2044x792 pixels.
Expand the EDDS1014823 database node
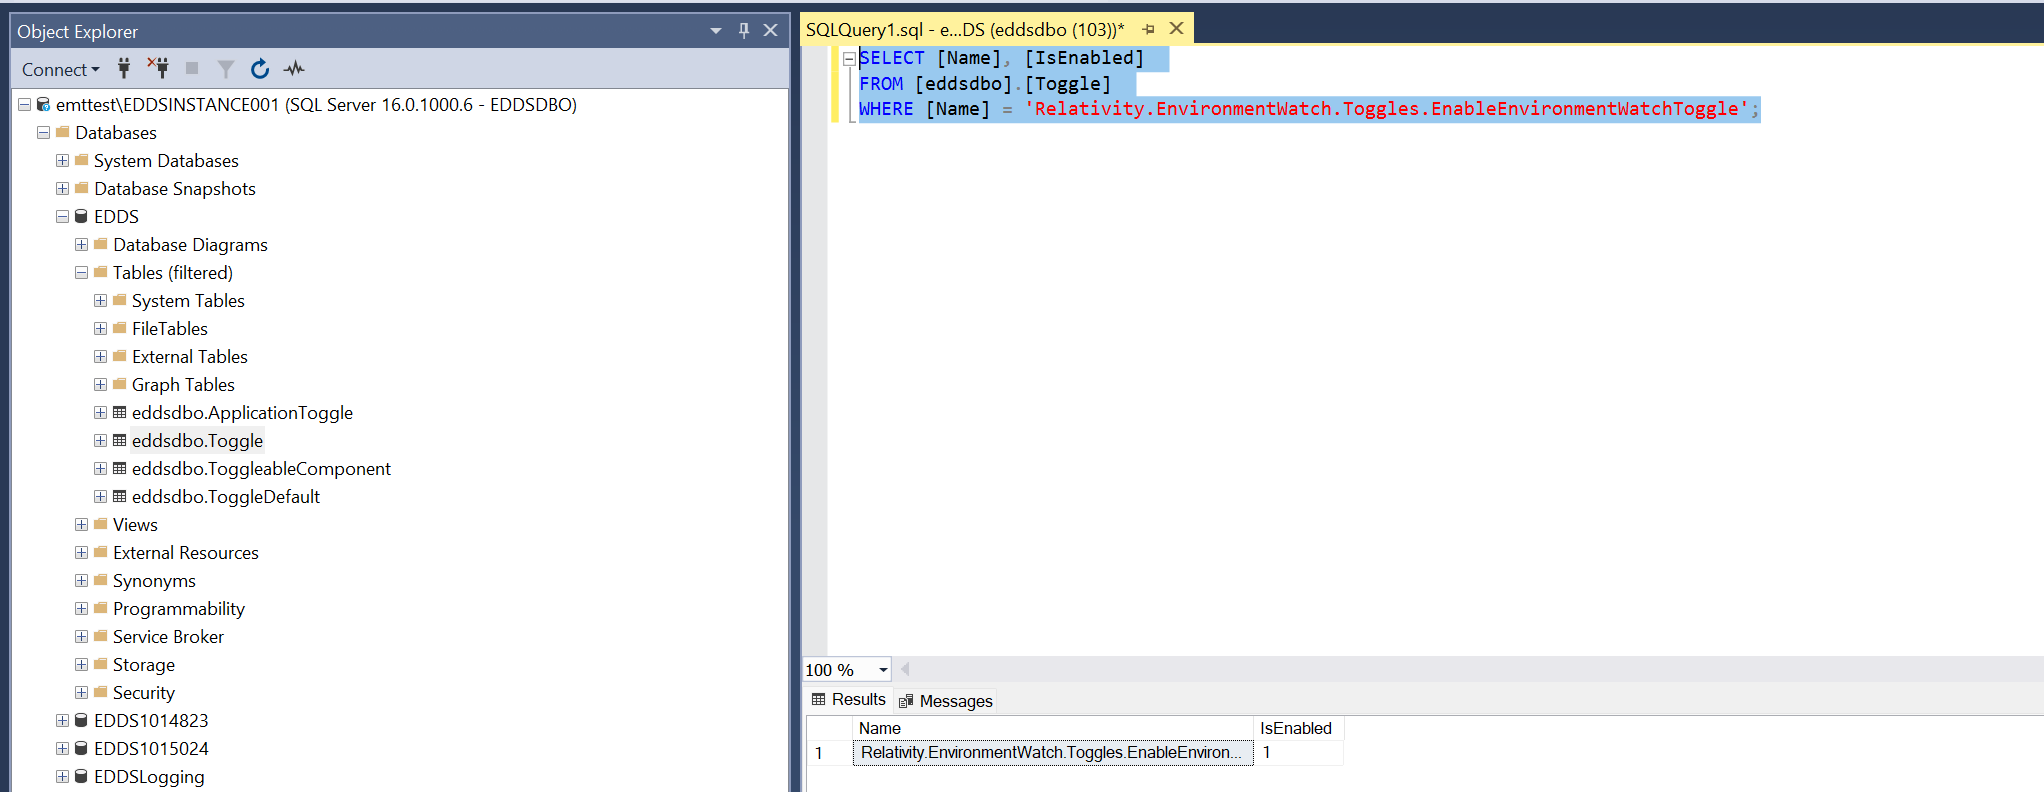[62, 721]
